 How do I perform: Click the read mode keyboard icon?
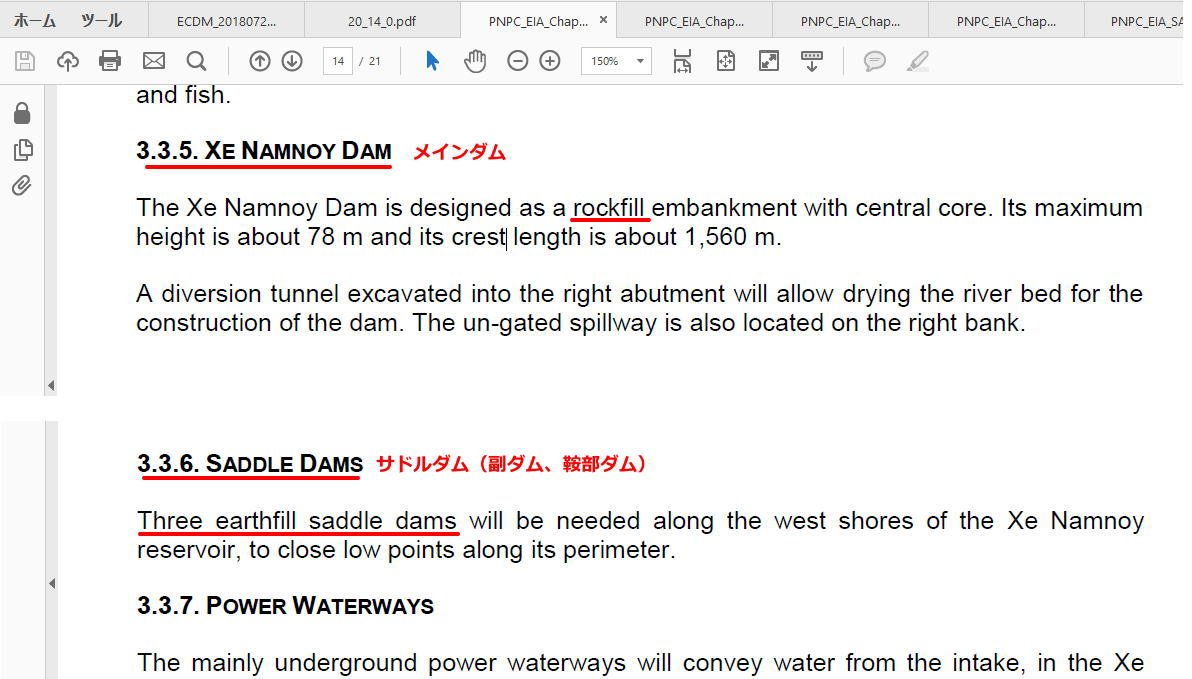pyautogui.click(x=812, y=61)
